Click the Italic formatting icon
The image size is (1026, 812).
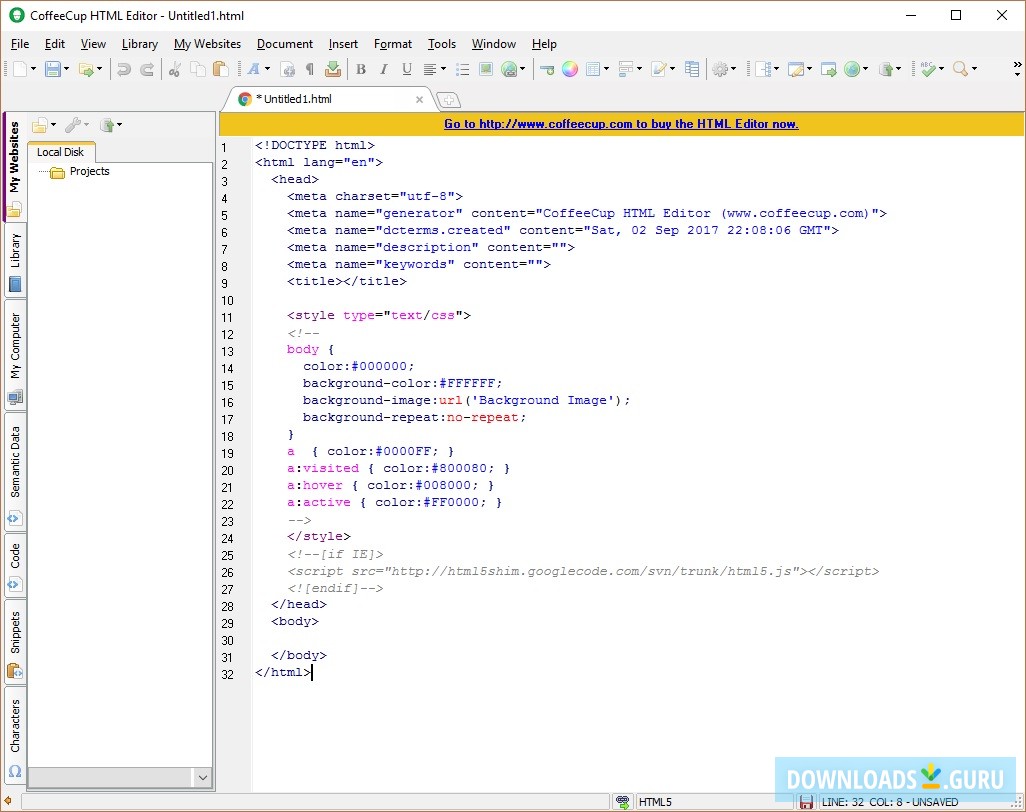pyautogui.click(x=383, y=69)
